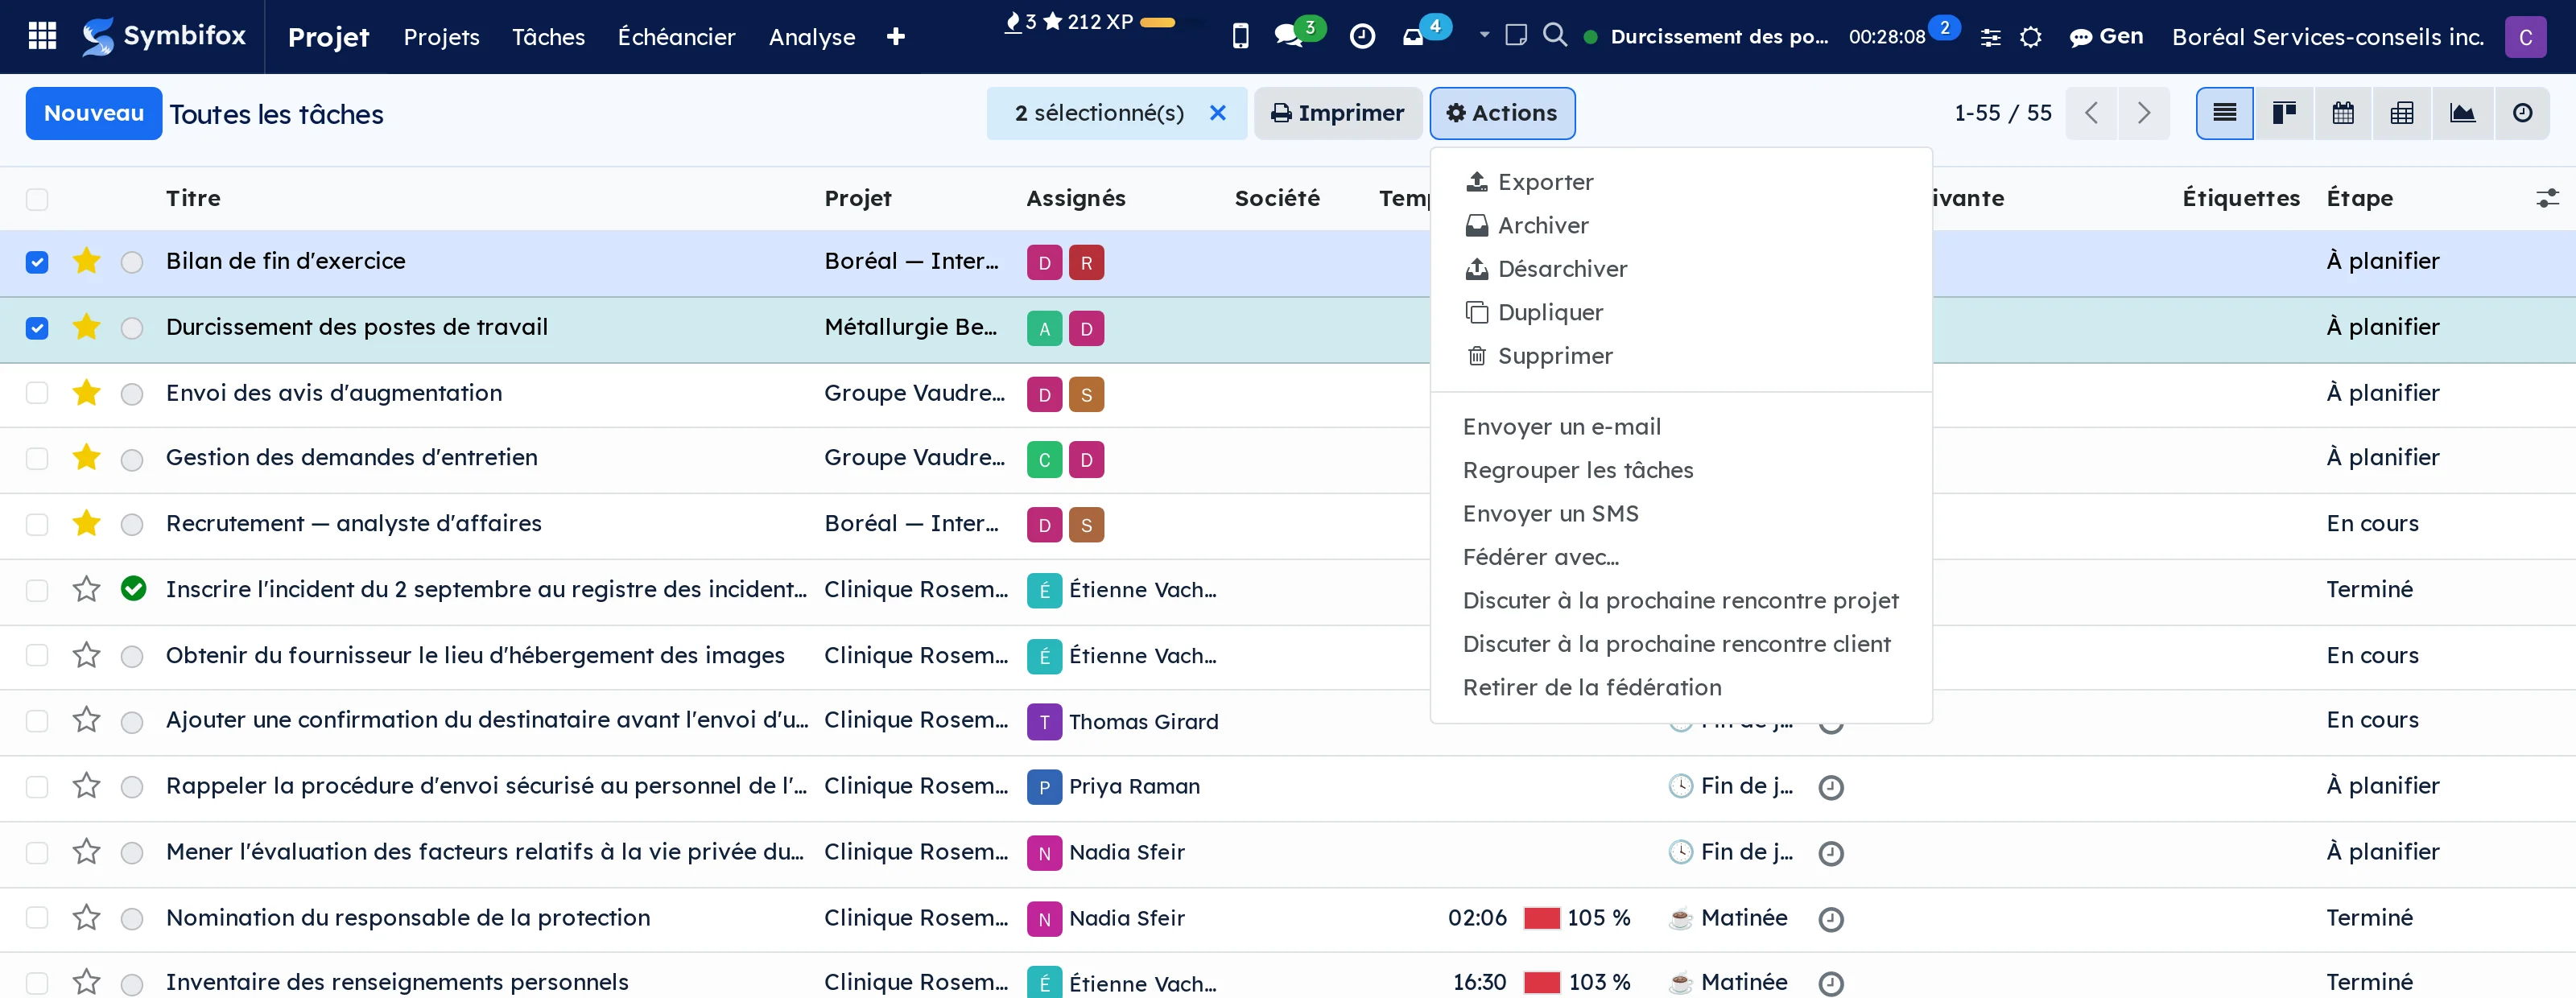Viewport: 2576px width, 998px height.
Task: Switch to graph view
Action: pyautogui.click(x=2462, y=113)
